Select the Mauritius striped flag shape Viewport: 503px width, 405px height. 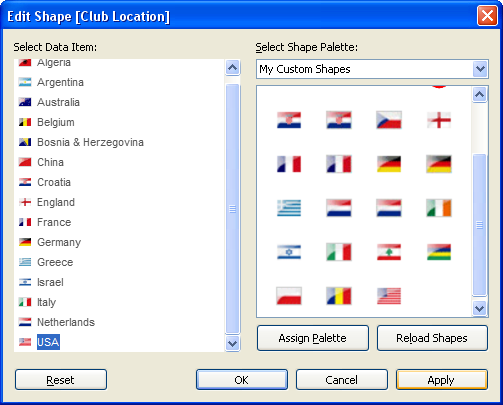(439, 252)
